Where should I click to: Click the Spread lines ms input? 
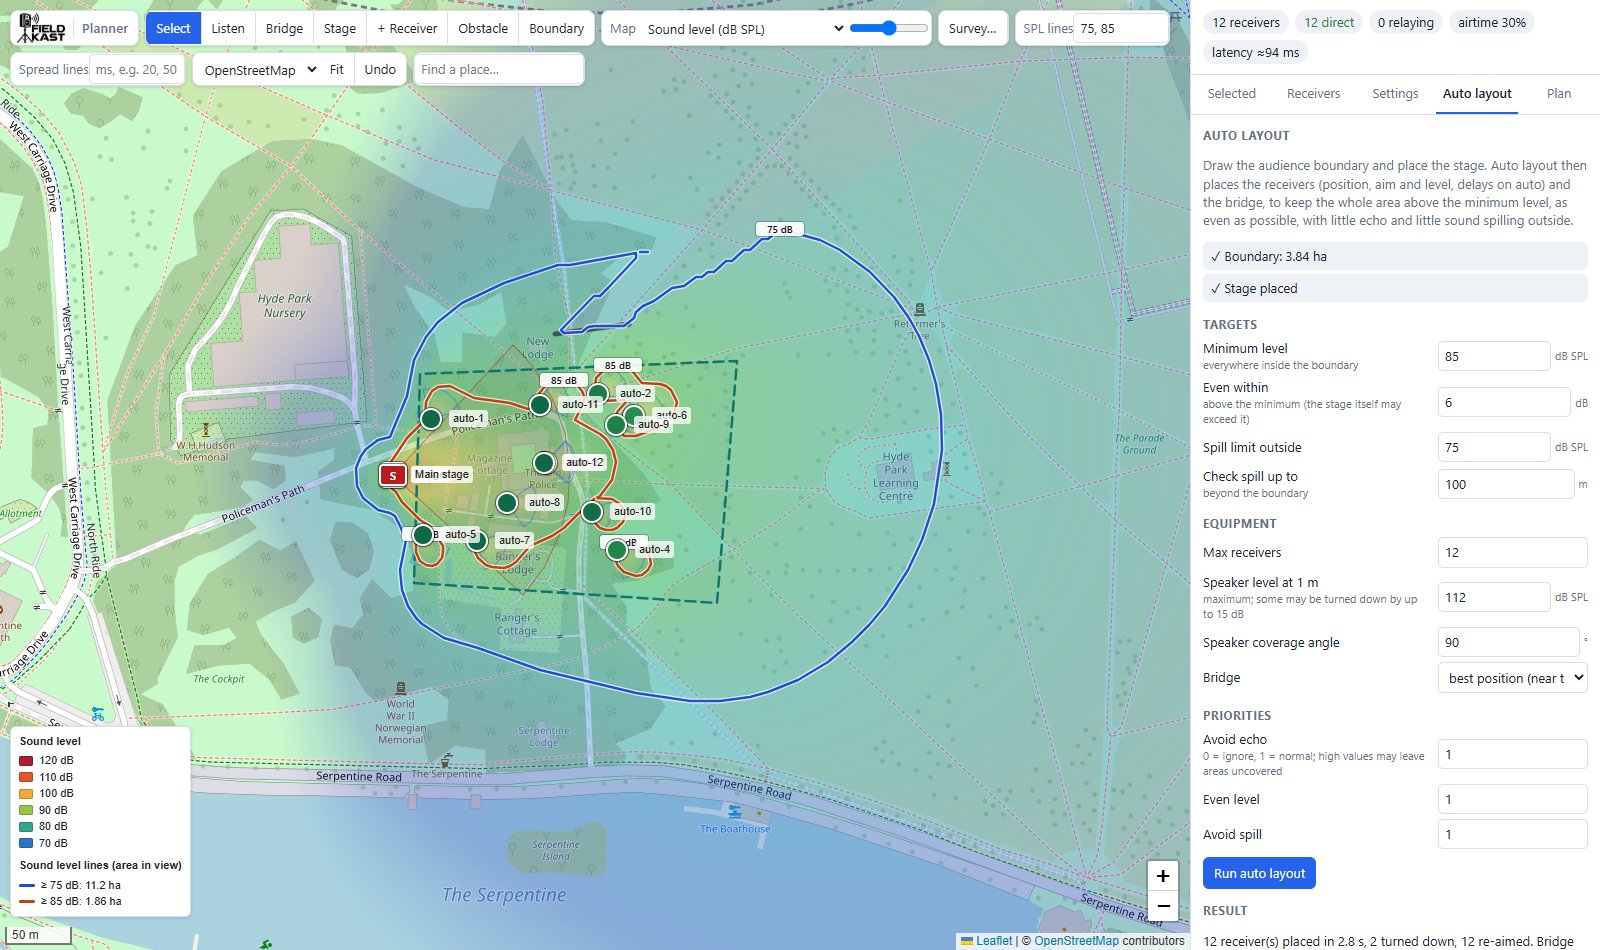pyautogui.click(x=138, y=70)
